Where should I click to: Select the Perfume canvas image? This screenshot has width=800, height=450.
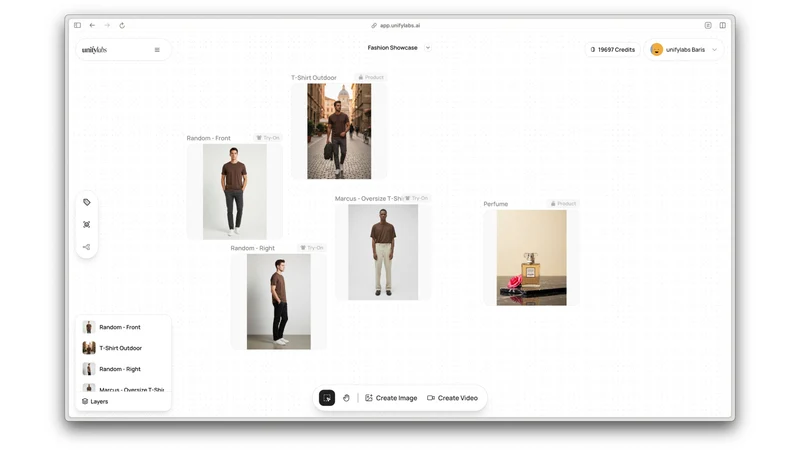point(532,258)
